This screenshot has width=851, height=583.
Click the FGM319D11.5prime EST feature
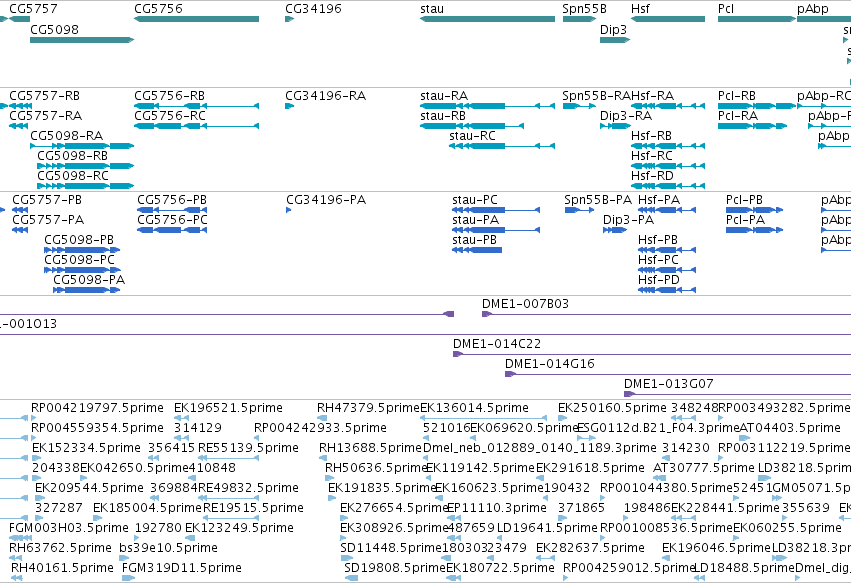pyautogui.click(x=129, y=579)
